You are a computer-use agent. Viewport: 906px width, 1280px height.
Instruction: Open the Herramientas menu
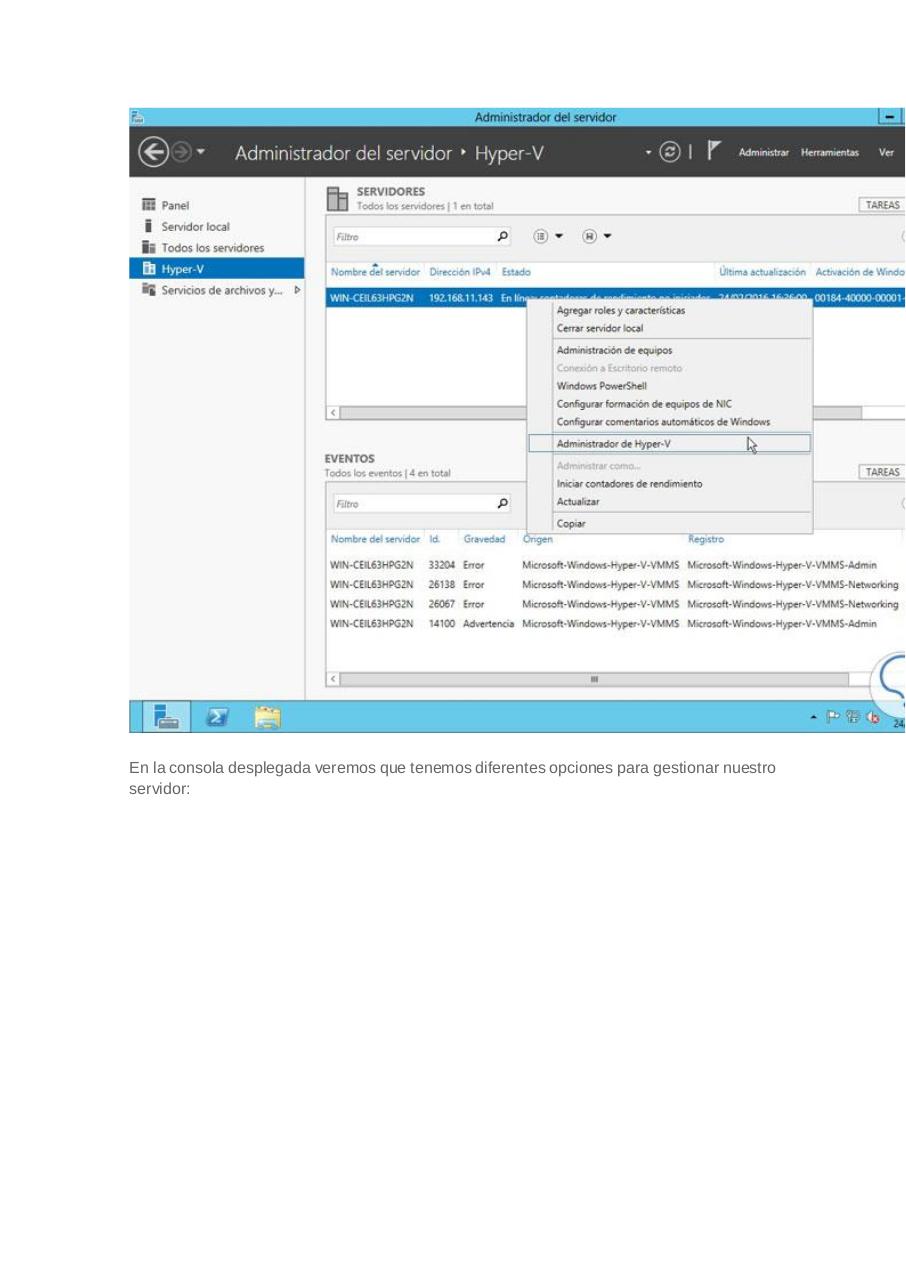(x=829, y=153)
